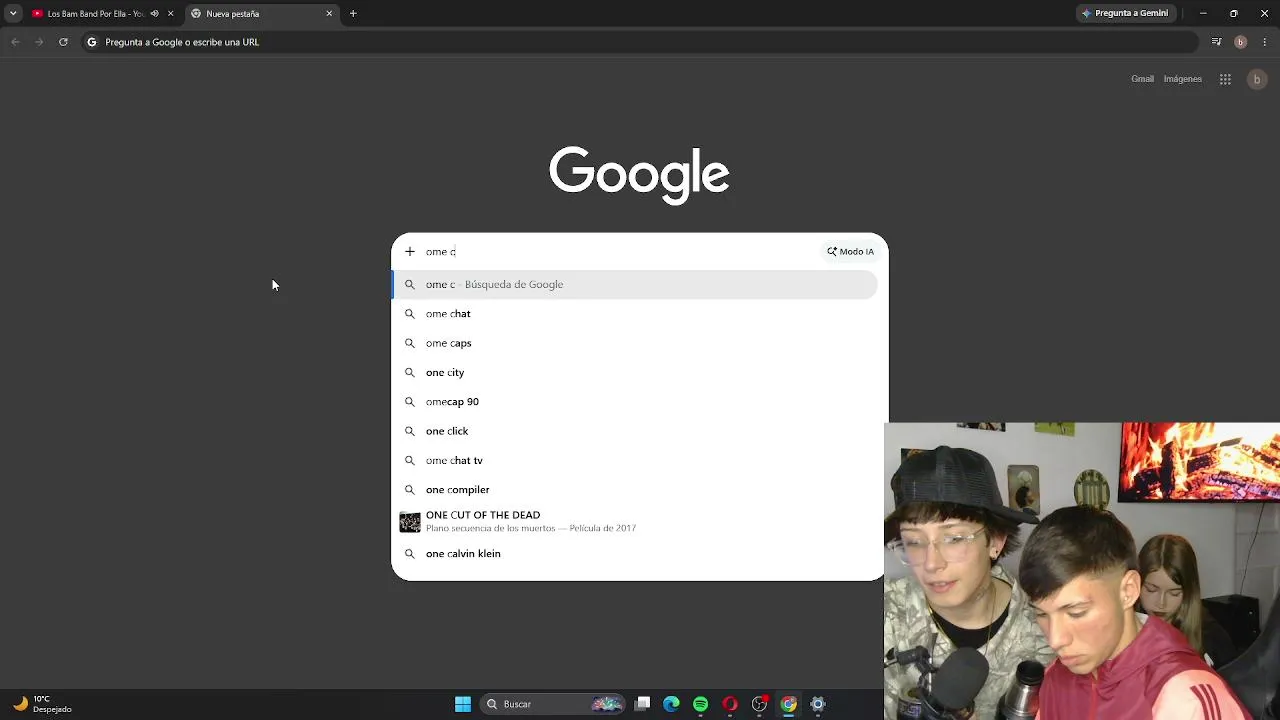The height and width of the screenshot is (720, 1280).
Task: Click the Google logo
Action: pos(639,175)
